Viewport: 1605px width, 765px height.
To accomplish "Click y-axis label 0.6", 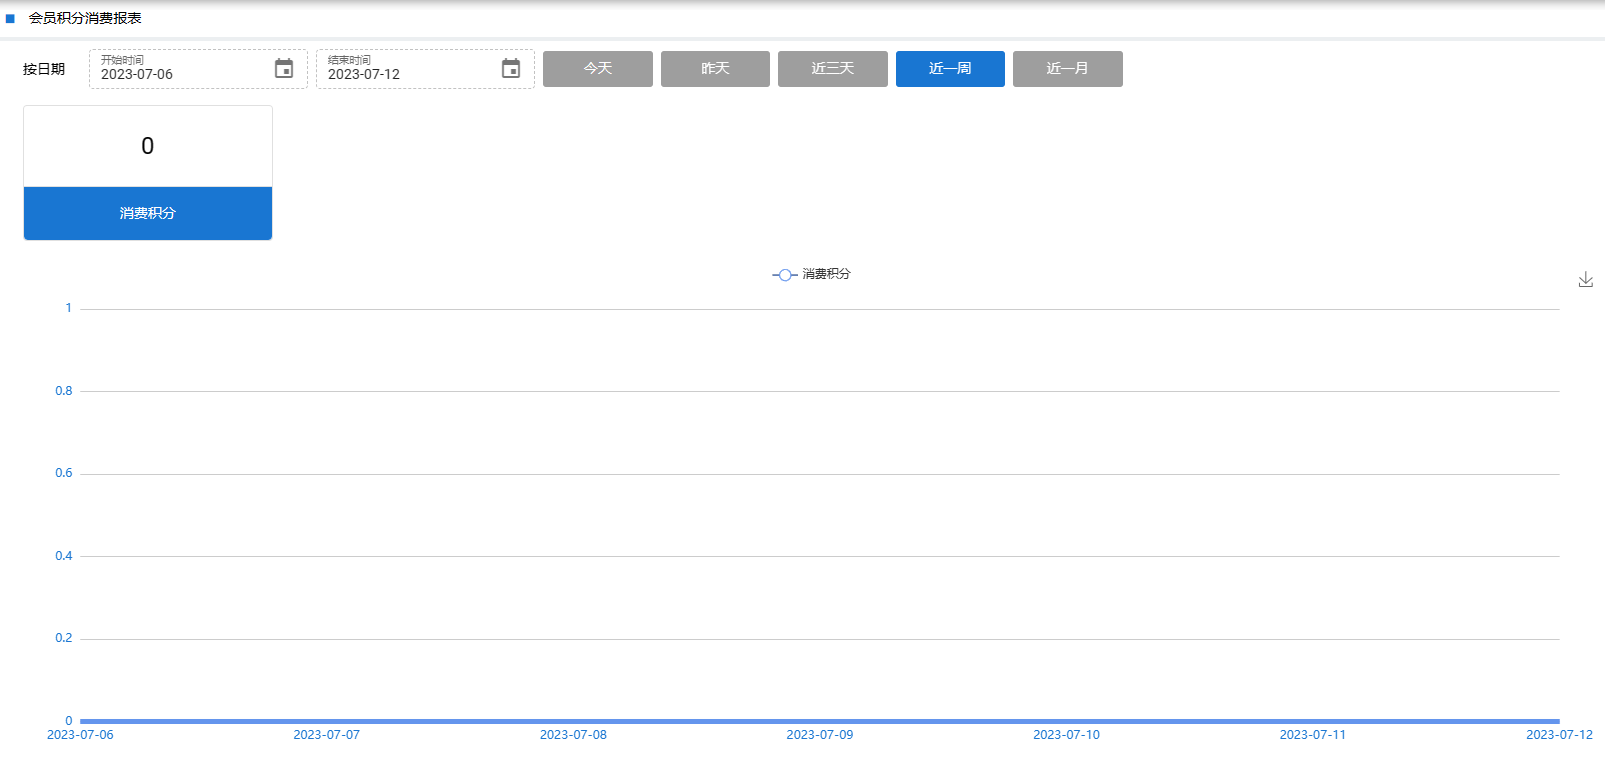I will 64,473.
